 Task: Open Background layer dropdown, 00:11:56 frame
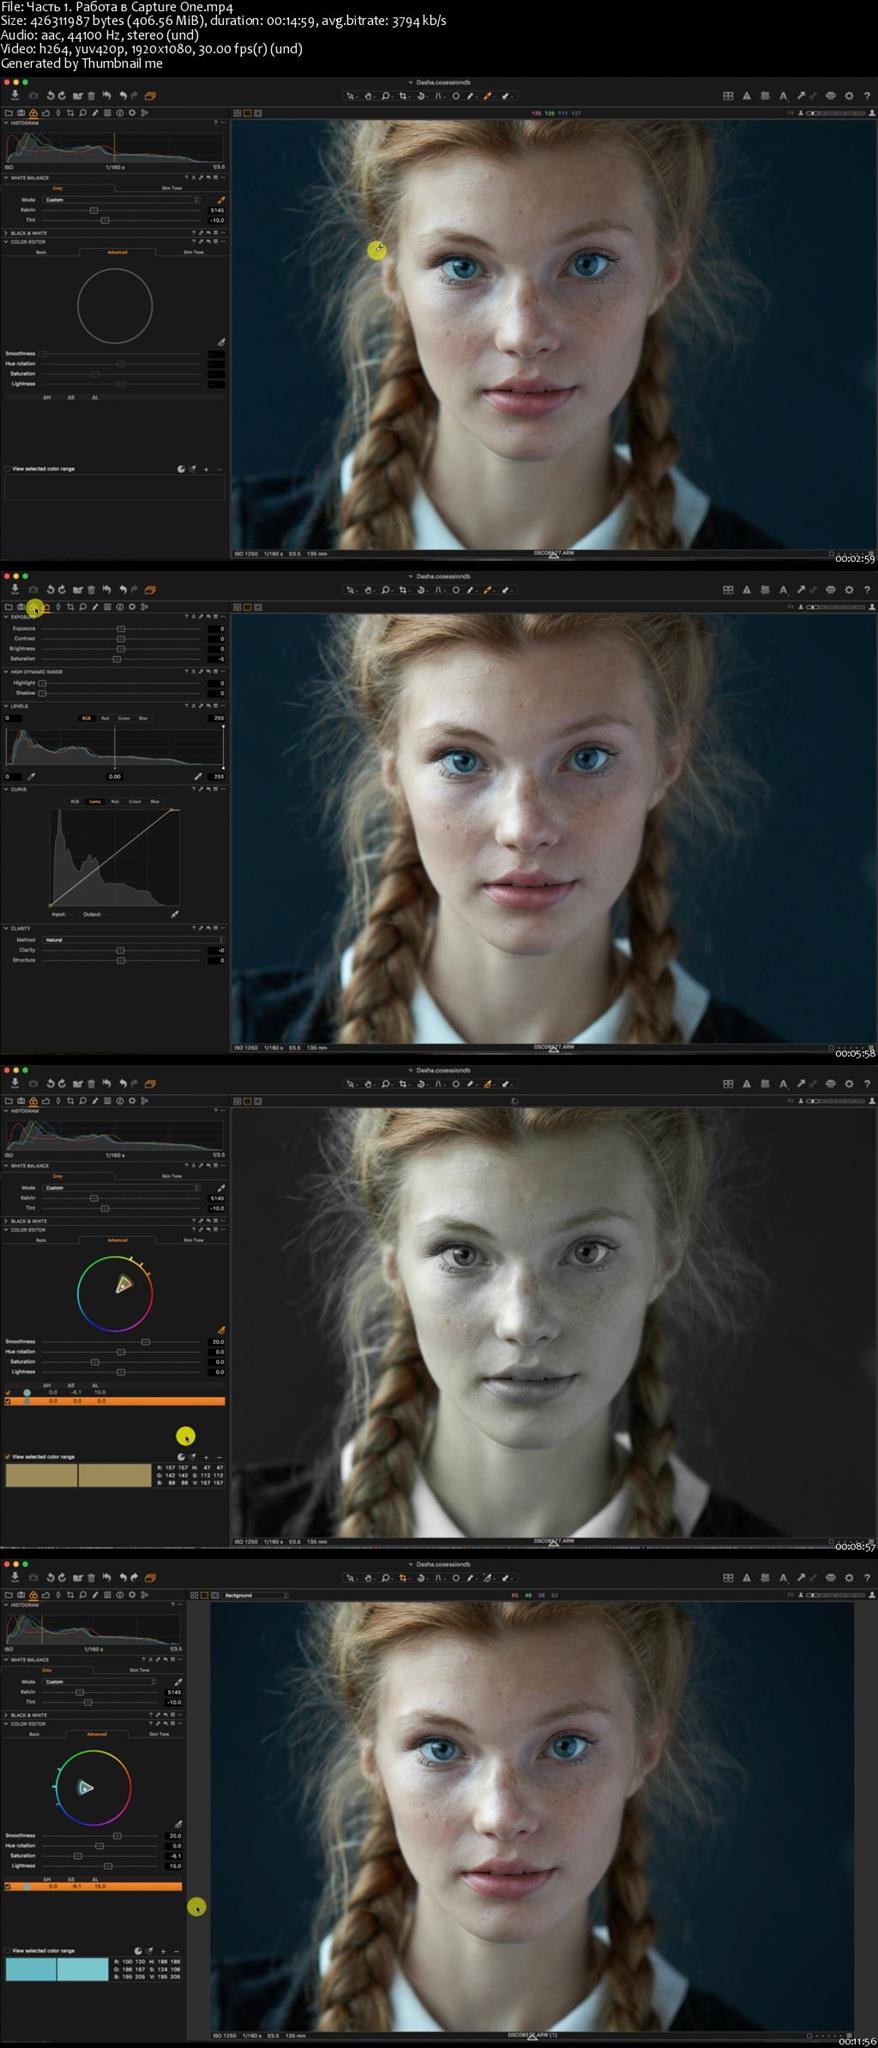click(x=255, y=1595)
